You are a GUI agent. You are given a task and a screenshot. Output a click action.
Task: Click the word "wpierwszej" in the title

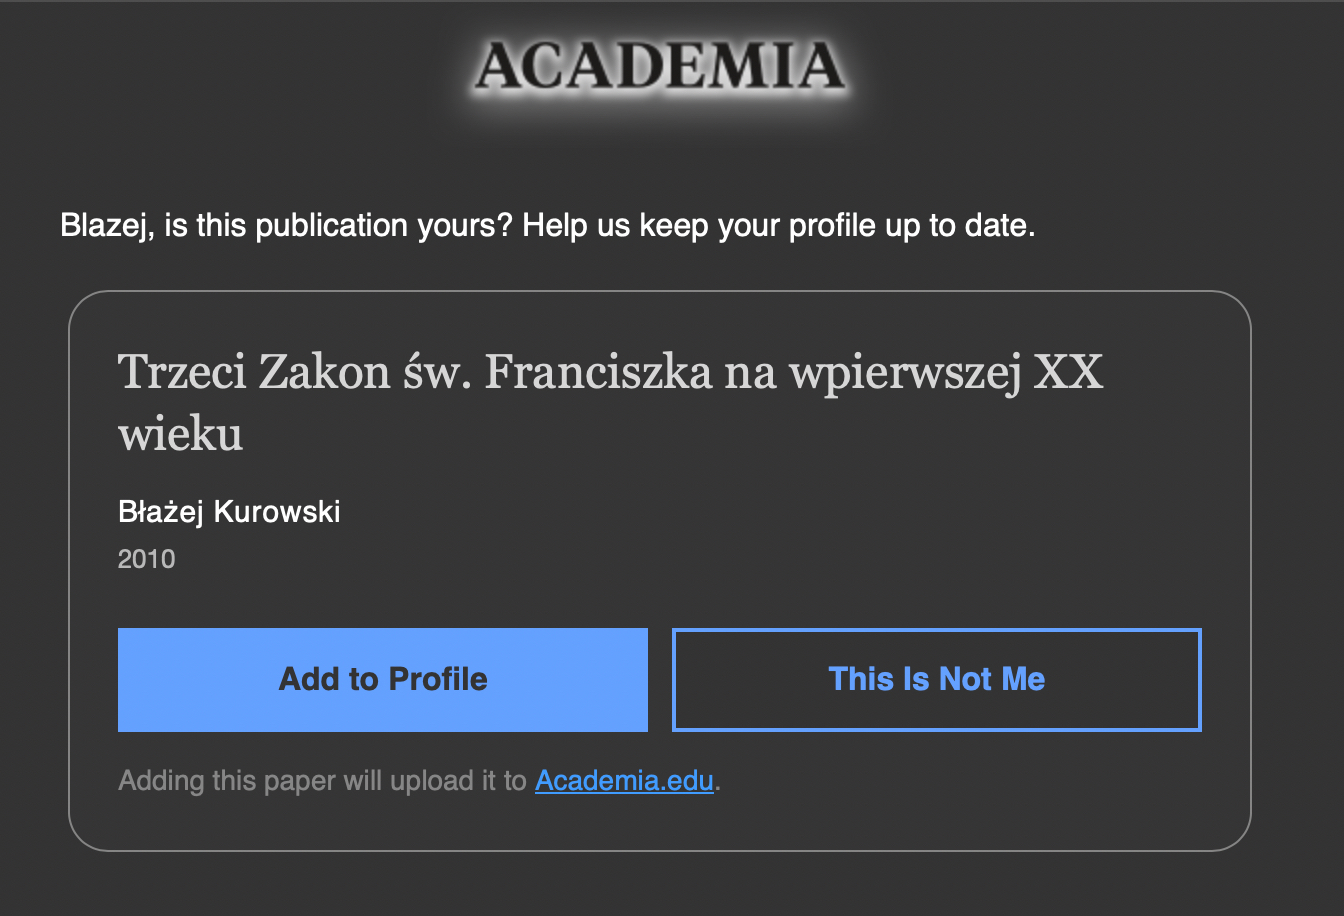pos(905,373)
